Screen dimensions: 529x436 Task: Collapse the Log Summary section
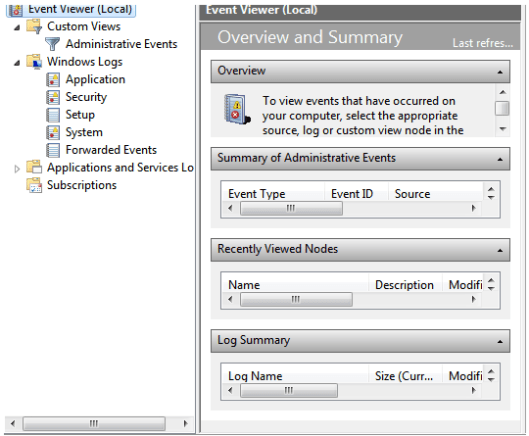point(500,342)
